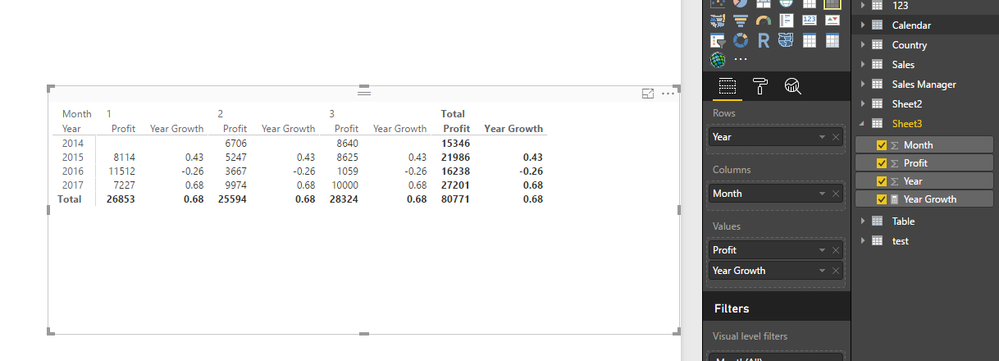999x361 pixels.
Task: Open dropdown for Year in Rows
Action: click(823, 137)
